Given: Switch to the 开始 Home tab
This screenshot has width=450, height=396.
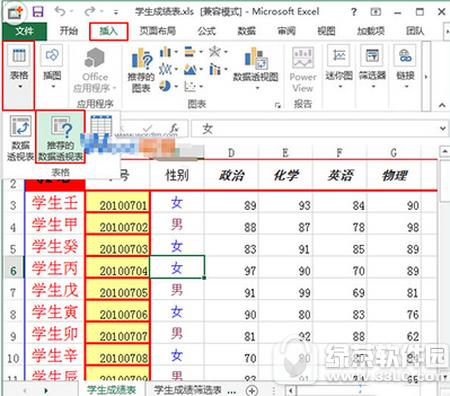Looking at the screenshot, I should tap(69, 31).
